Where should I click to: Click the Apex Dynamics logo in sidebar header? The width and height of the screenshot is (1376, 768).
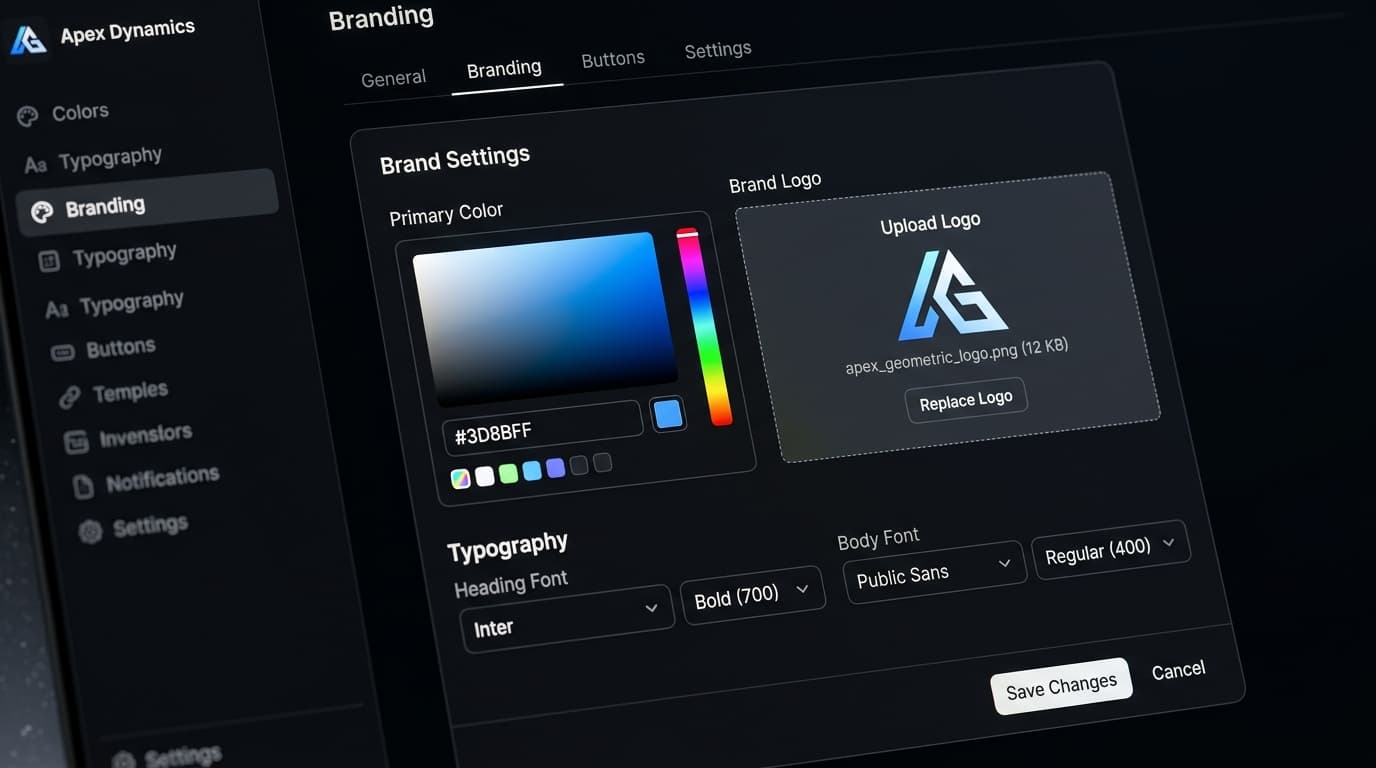click(28, 40)
